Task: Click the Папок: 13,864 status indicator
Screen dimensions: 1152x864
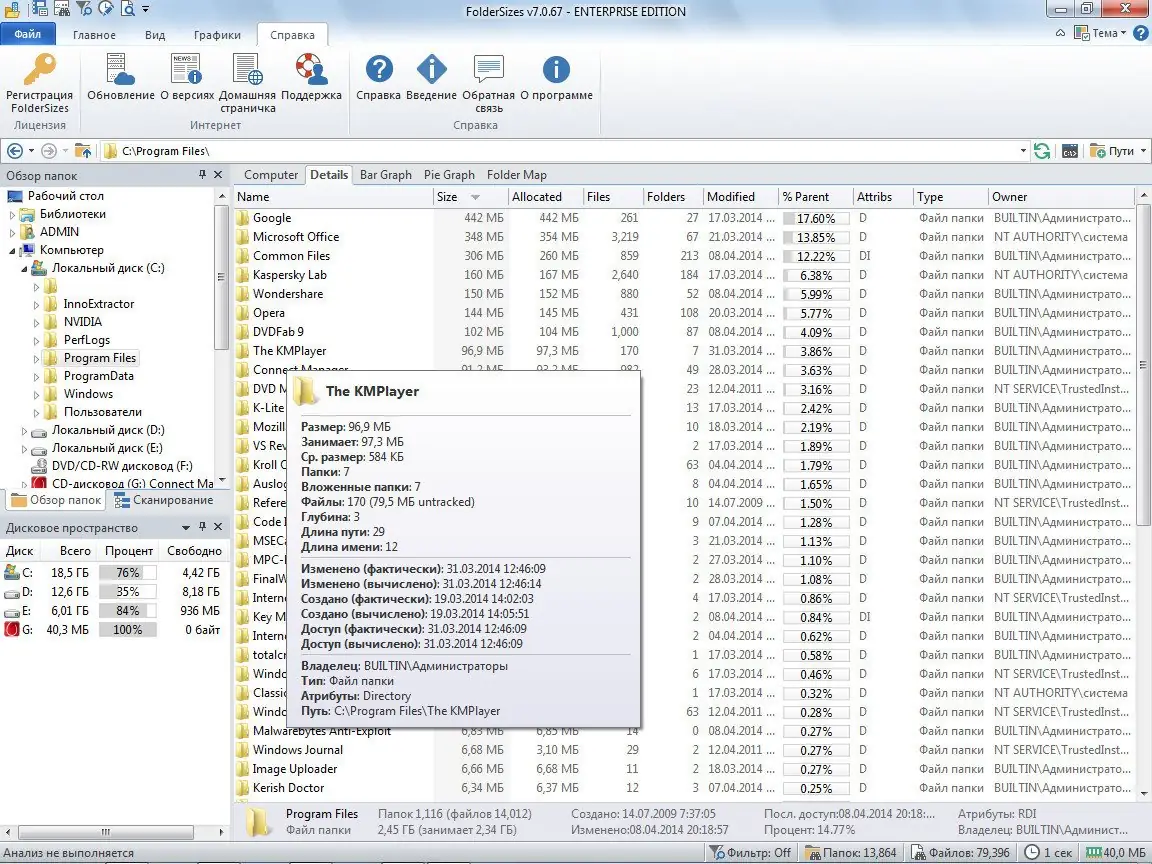Action: [852, 852]
